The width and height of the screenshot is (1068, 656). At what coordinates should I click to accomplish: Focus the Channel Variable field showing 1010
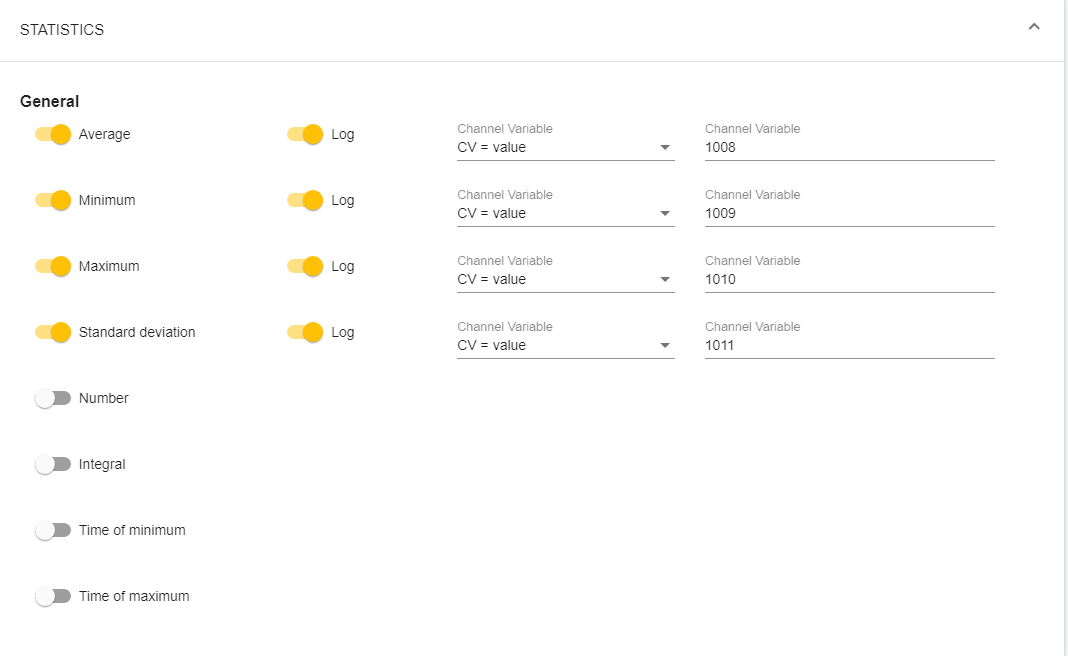click(x=849, y=279)
